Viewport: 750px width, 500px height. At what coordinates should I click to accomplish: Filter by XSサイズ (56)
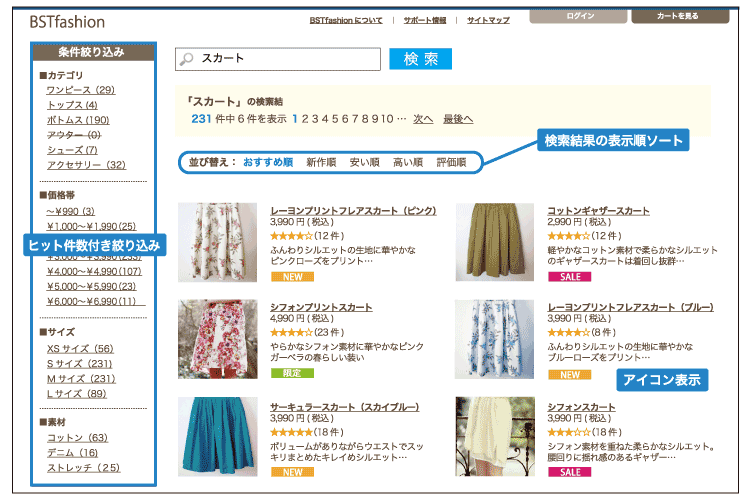coord(80,349)
